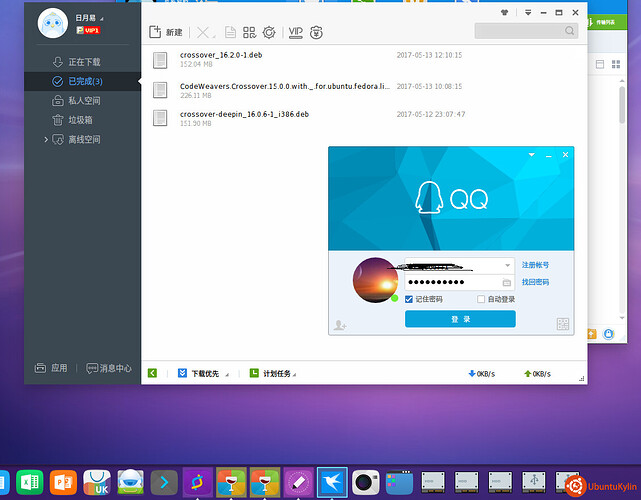Open the first wine glass dock icon
This screenshot has height=500, width=641.
[231, 483]
